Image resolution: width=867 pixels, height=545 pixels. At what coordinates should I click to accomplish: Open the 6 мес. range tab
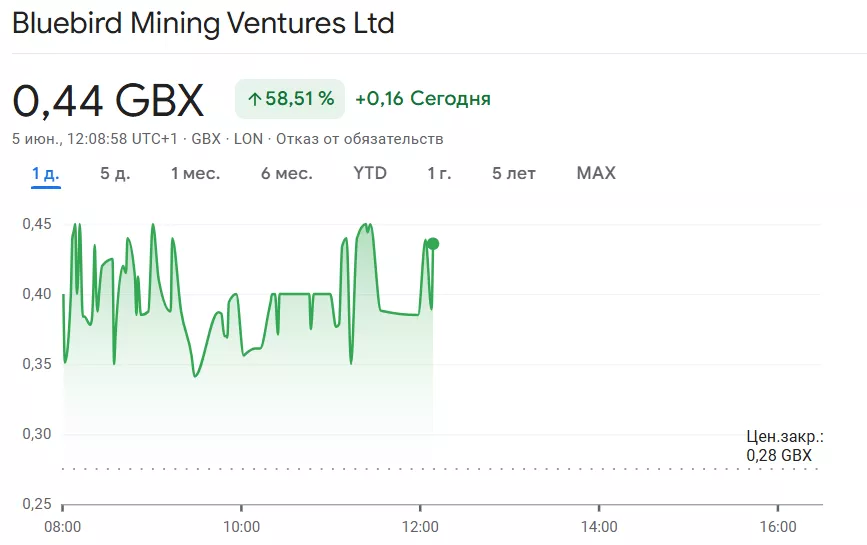click(x=286, y=173)
